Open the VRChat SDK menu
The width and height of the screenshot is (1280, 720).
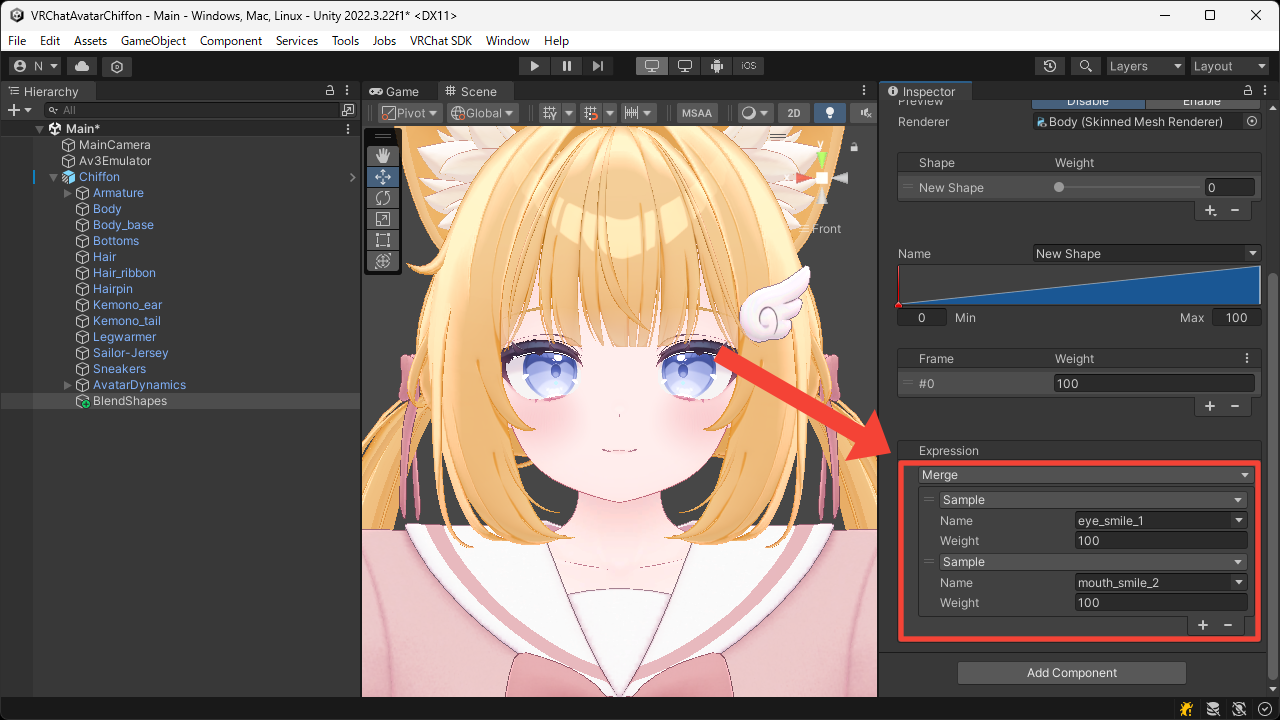[x=439, y=41]
